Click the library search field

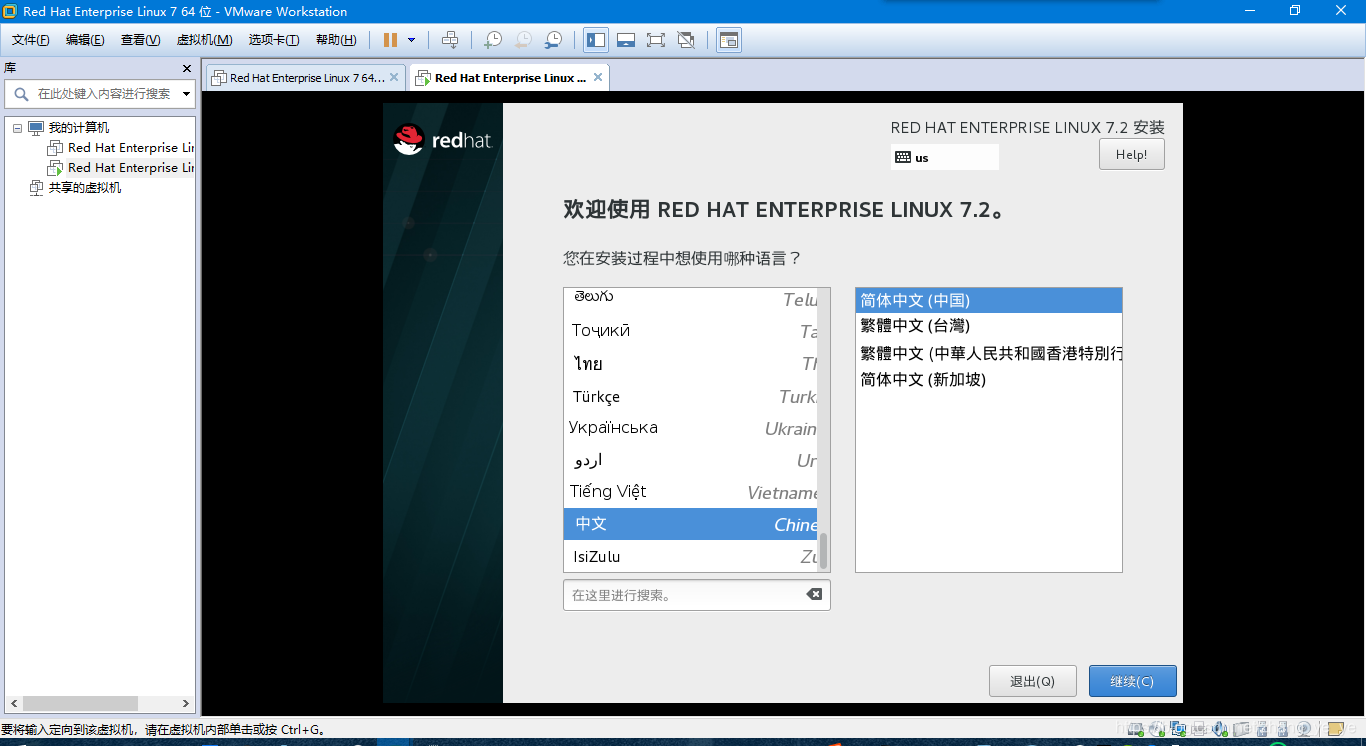pyautogui.click(x=100, y=94)
